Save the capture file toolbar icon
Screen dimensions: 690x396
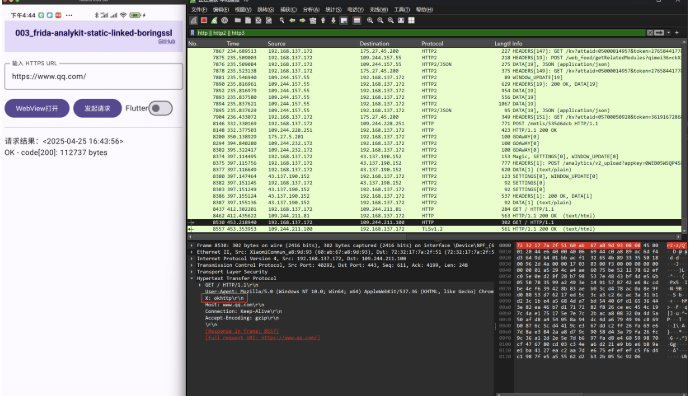point(248,20)
